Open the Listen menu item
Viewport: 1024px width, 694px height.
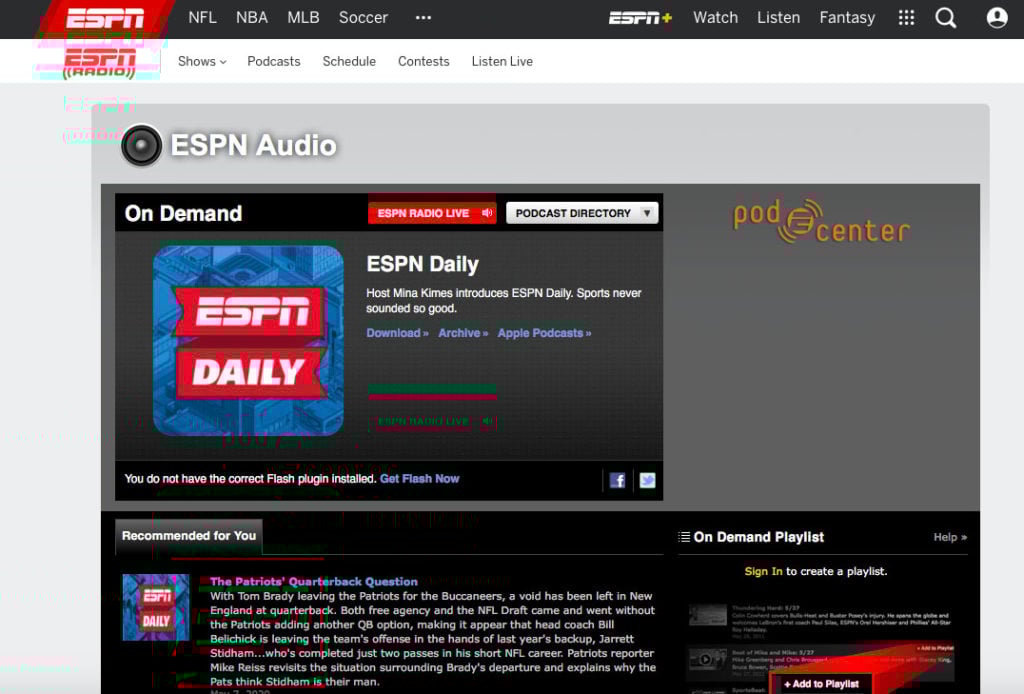(x=778, y=18)
